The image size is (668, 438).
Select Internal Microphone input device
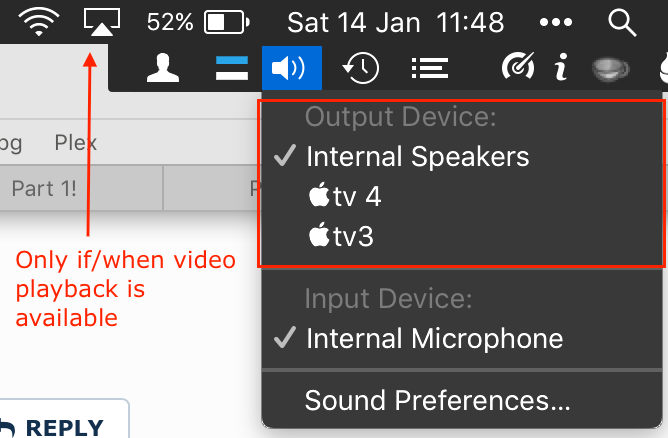pos(434,338)
